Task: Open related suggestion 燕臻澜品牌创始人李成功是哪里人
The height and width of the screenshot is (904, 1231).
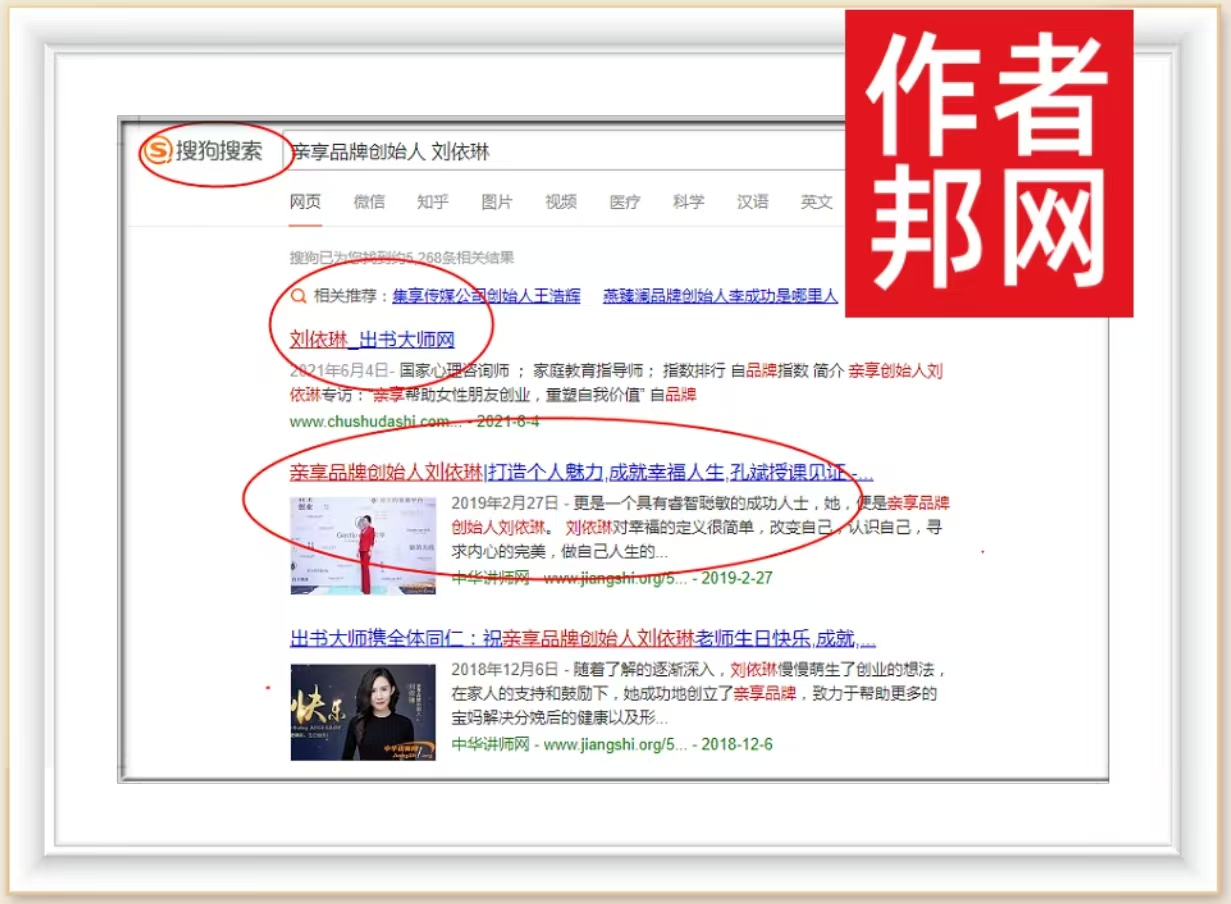Action: pyautogui.click(x=720, y=296)
